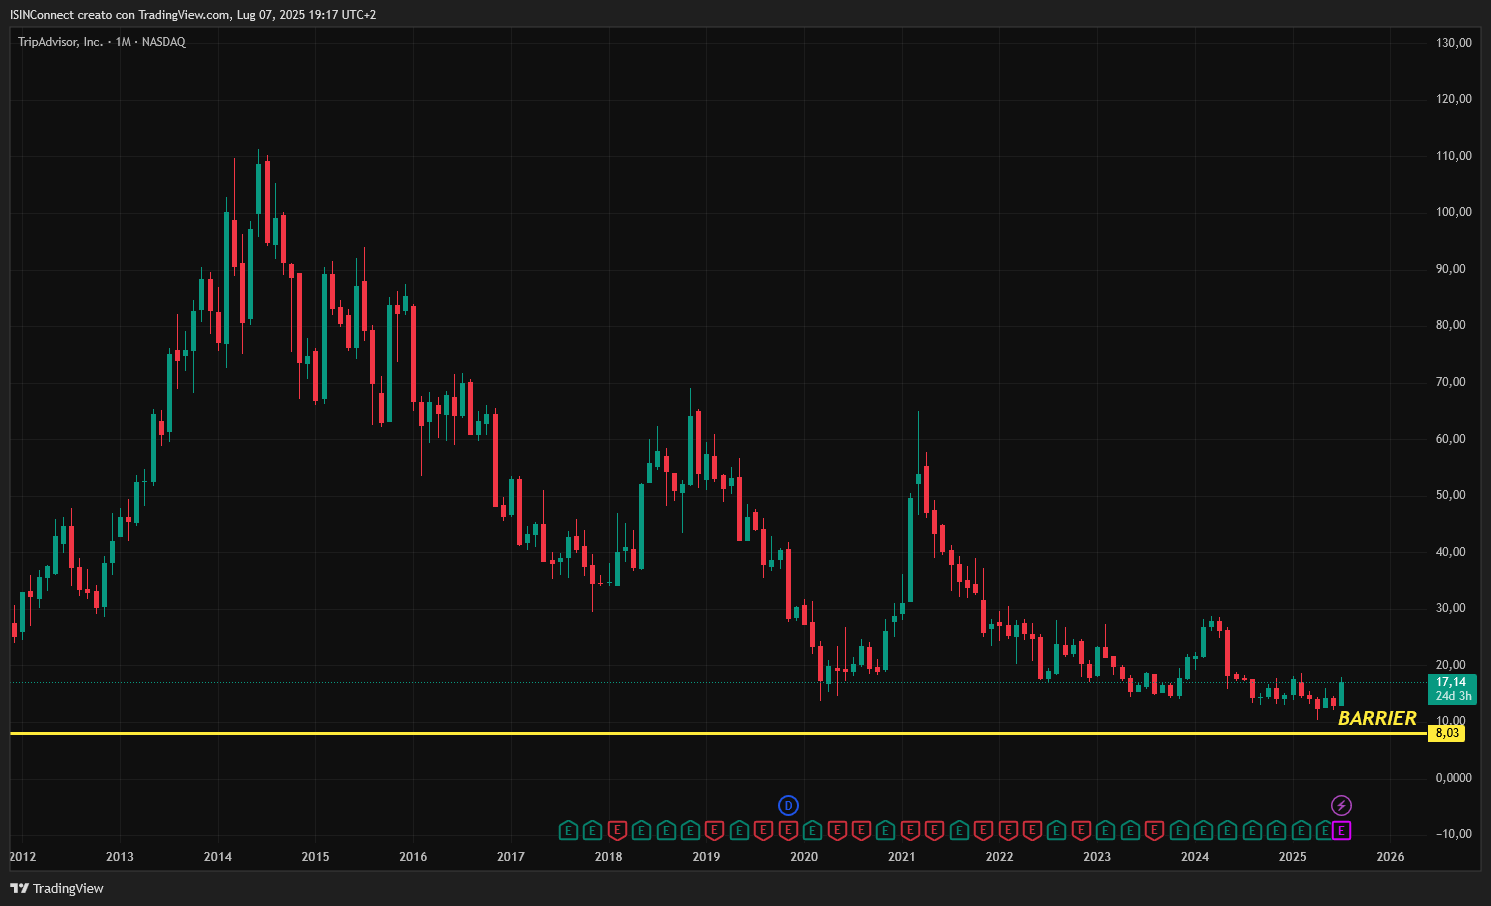Click the blue dividend D marker

(788, 805)
